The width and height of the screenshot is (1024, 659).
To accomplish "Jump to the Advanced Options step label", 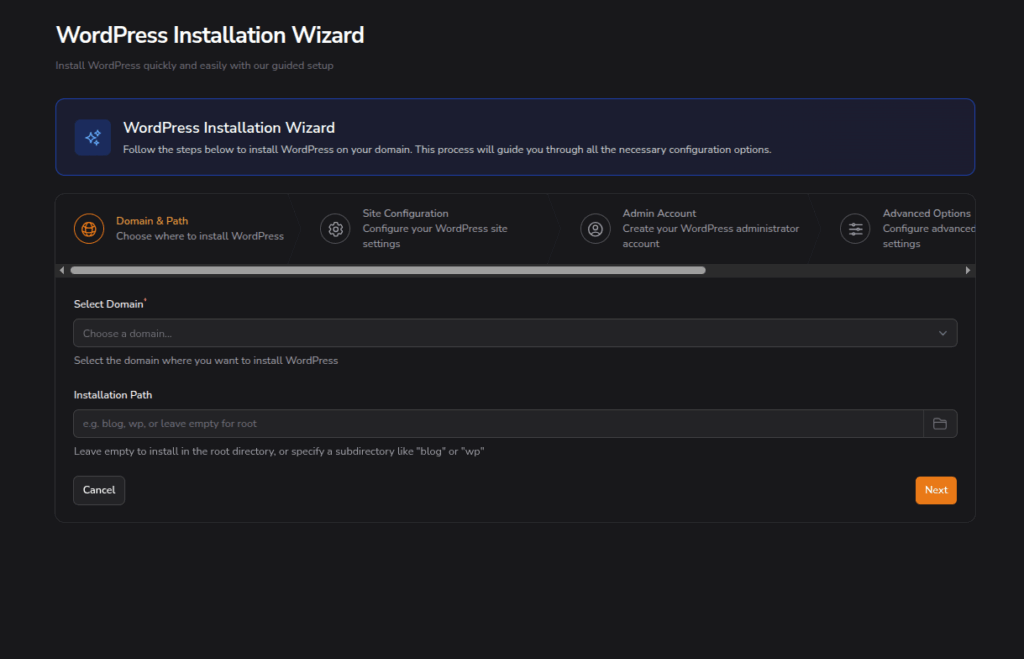I will tap(926, 213).
